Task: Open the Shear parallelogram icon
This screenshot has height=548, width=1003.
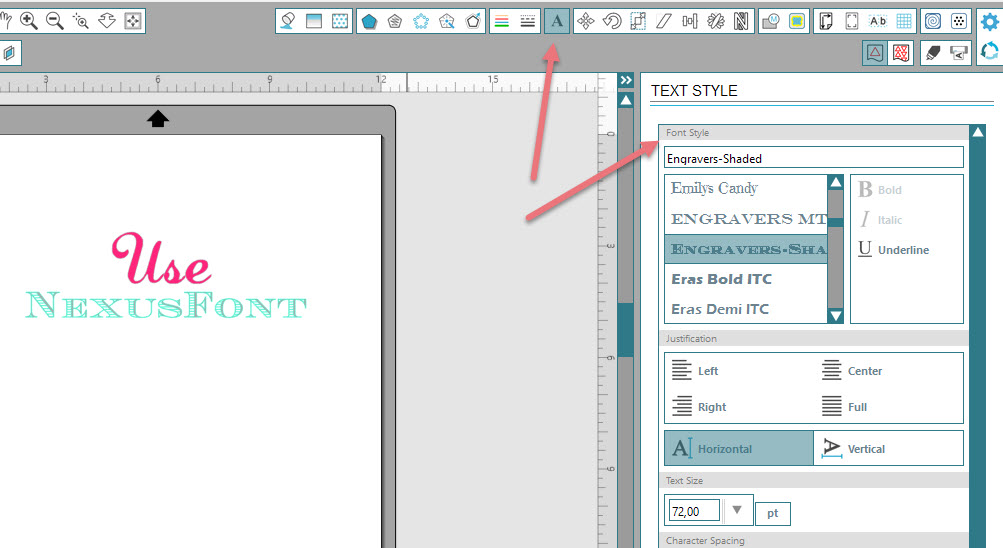Action: click(x=664, y=21)
